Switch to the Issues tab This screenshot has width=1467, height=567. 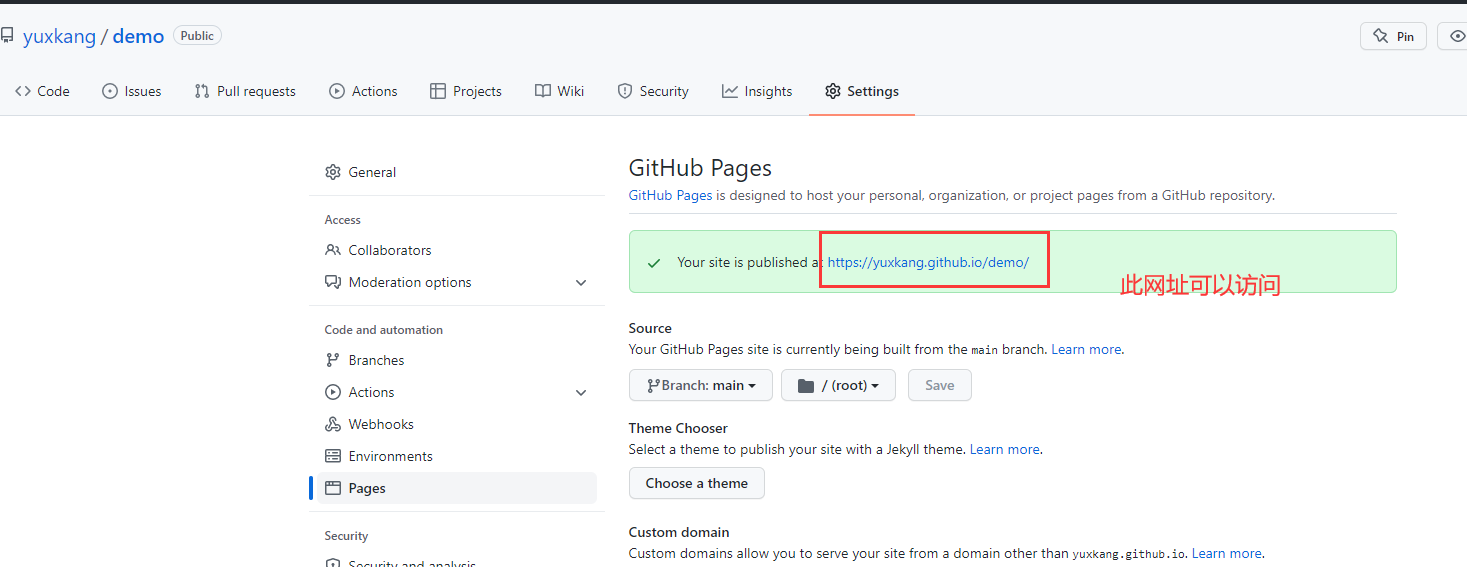(x=132, y=91)
